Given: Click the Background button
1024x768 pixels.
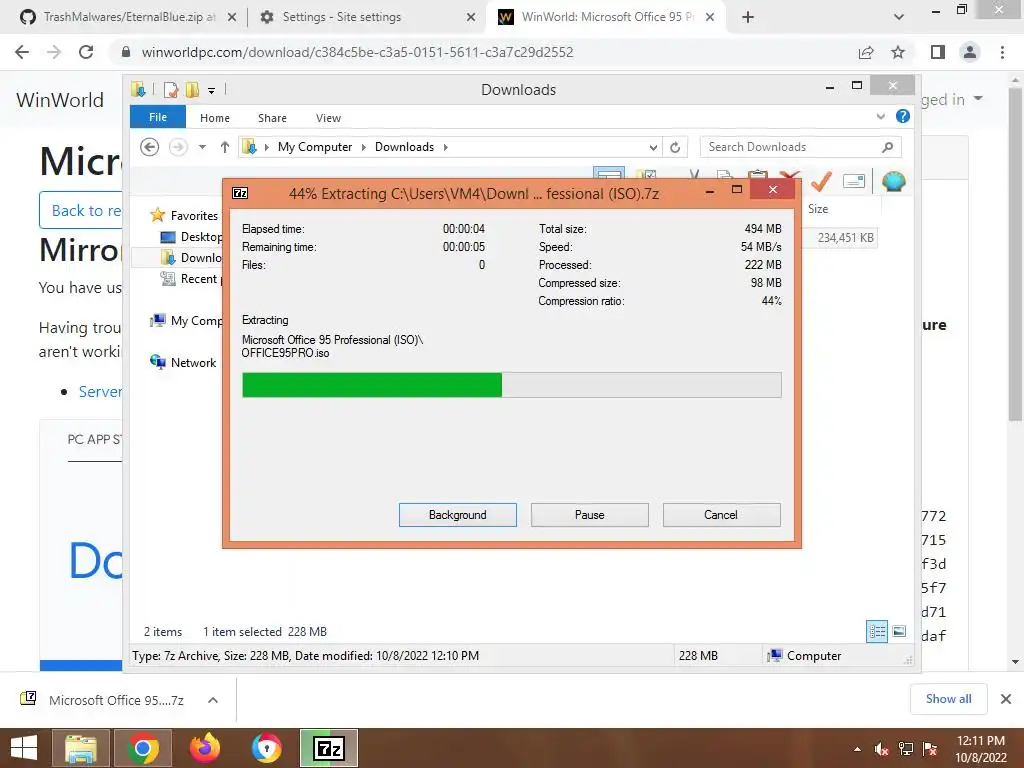Looking at the screenshot, I should [x=458, y=515].
